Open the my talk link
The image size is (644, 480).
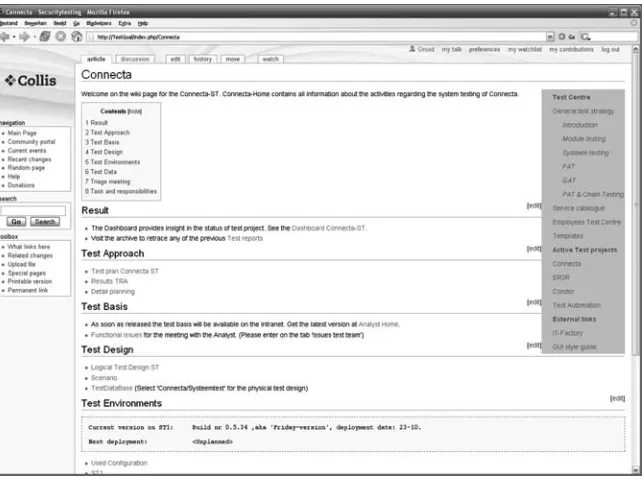(451, 49)
